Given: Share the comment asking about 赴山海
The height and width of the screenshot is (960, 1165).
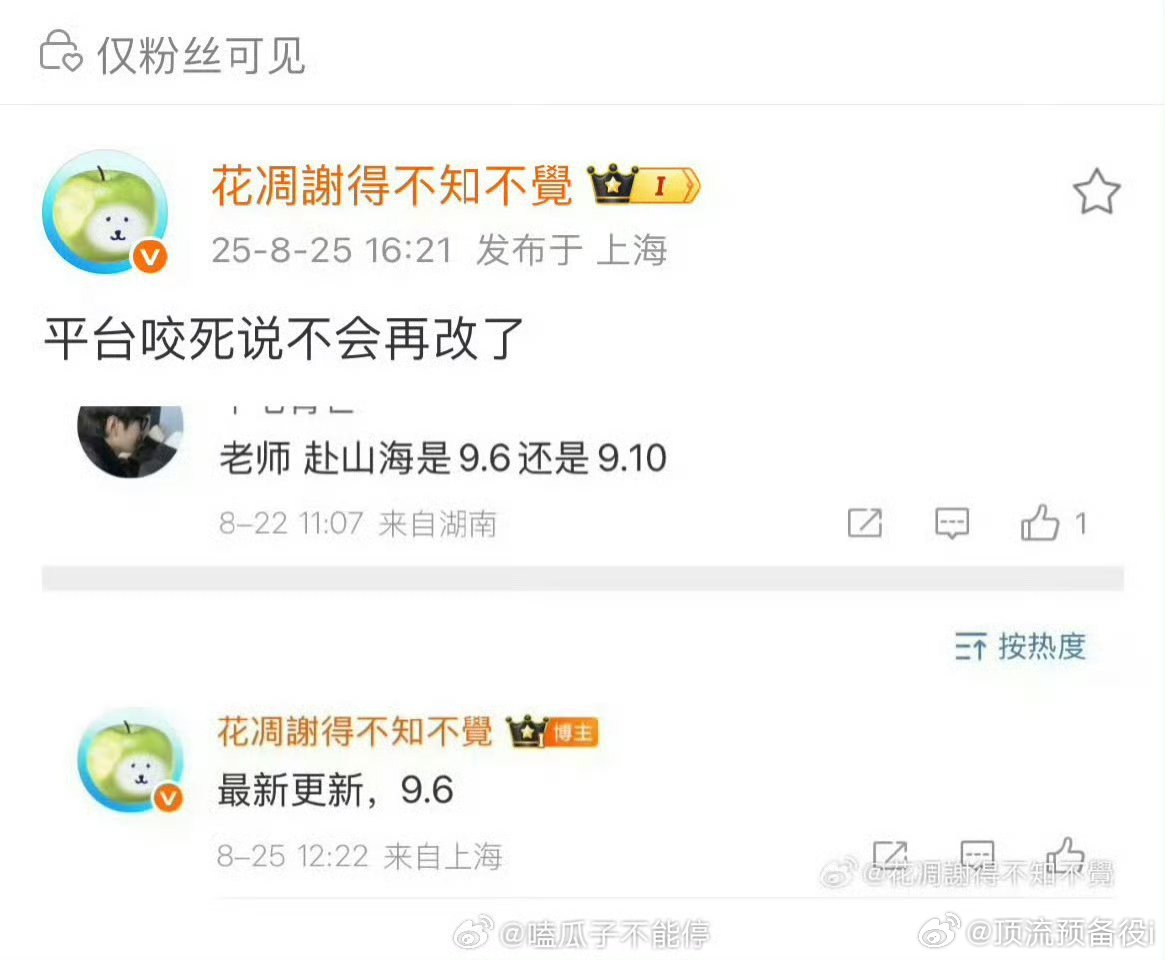Looking at the screenshot, I should coord(865,523).
